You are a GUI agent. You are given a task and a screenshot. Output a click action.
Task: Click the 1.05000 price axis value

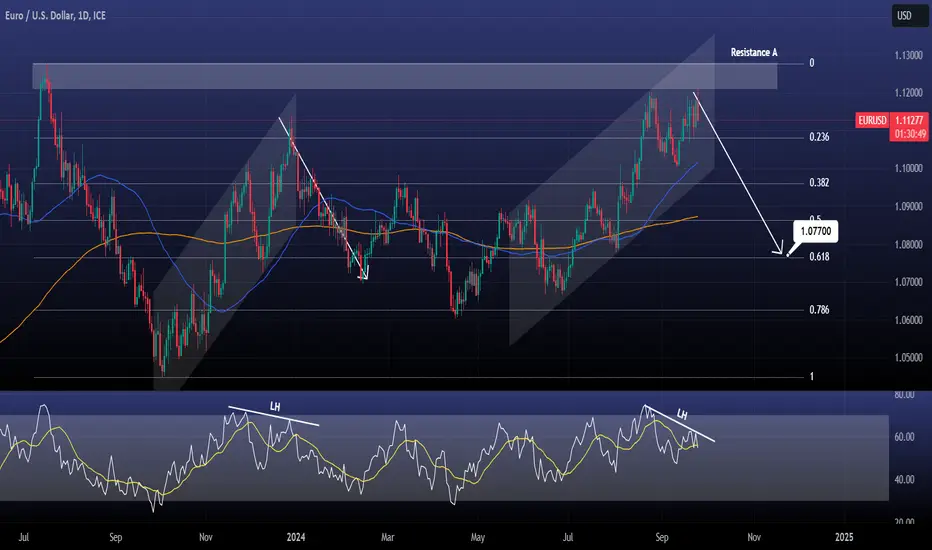point(909,358)
